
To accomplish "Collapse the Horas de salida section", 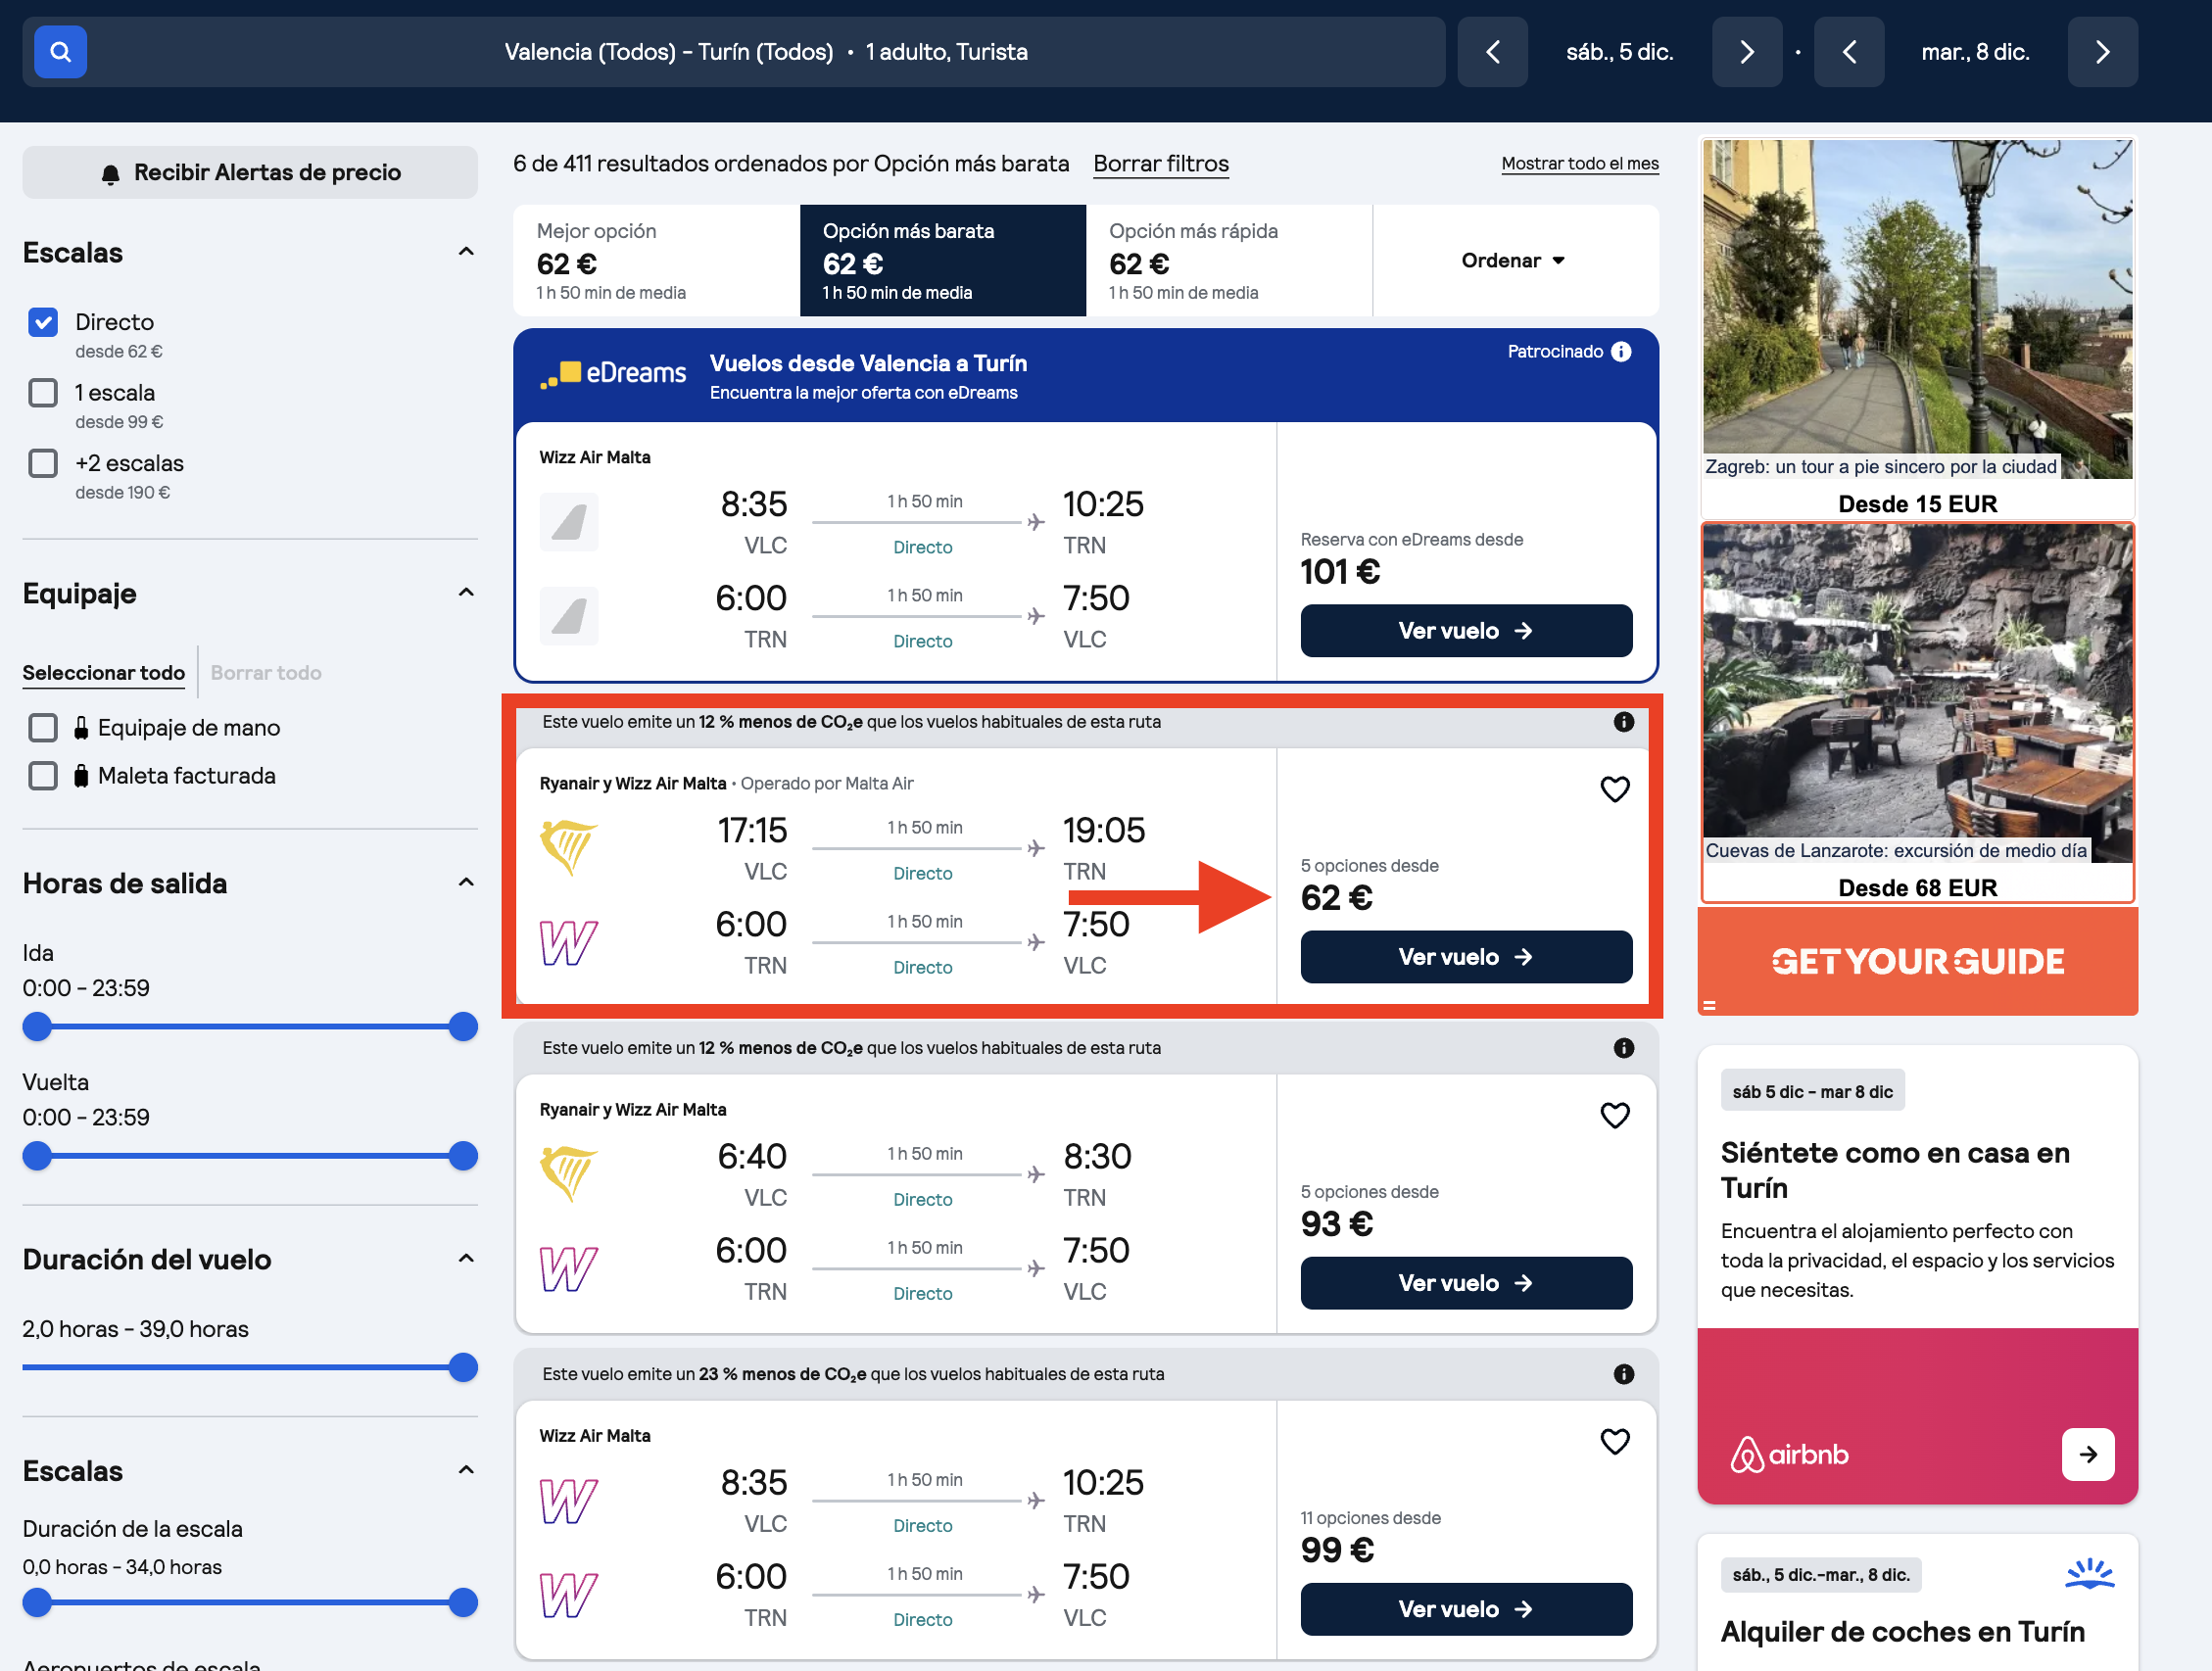I will click(x=466, y=883).
